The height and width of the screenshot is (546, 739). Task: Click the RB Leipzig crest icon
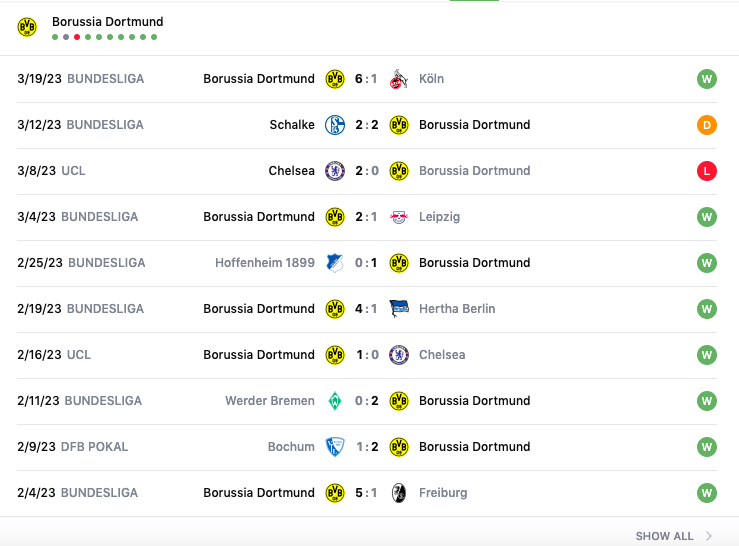click(399, 217)
